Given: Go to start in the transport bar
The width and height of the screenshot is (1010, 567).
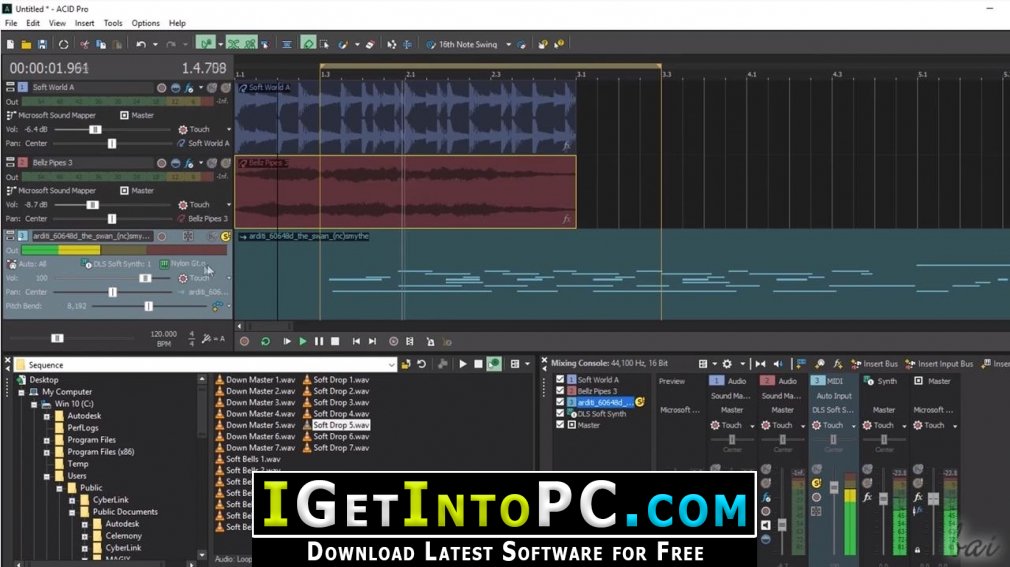Looking at the screenshot, I should click(x=356, y=341).
